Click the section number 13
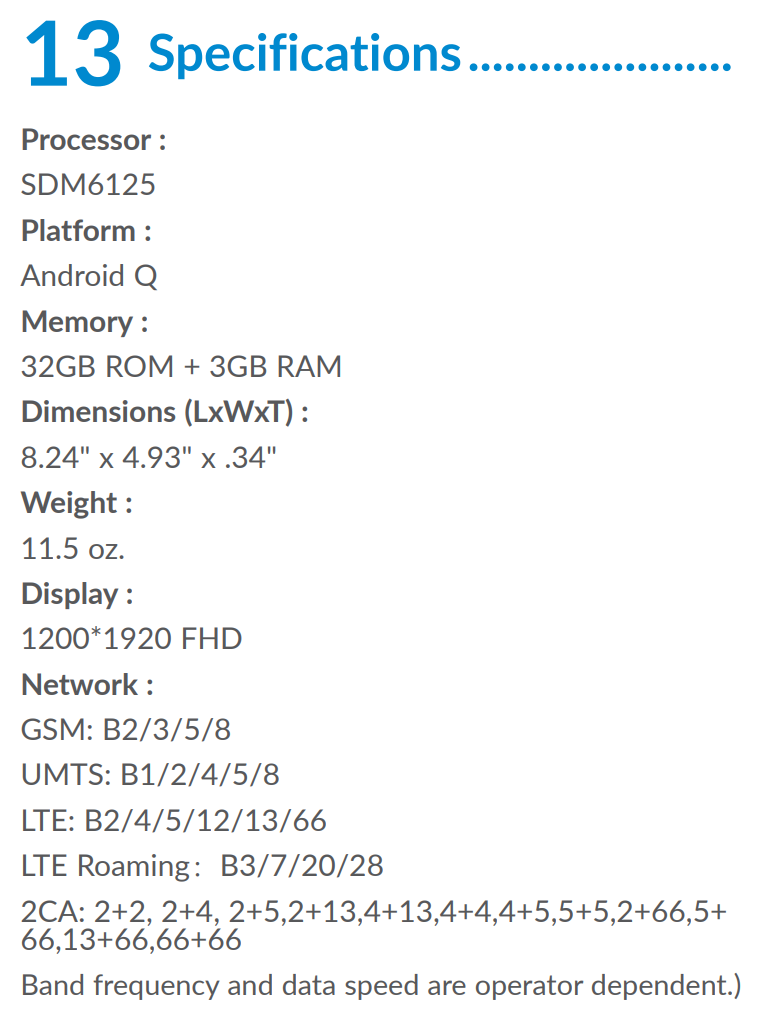This screenshot has height=1025, width=772. click(73, 54)
